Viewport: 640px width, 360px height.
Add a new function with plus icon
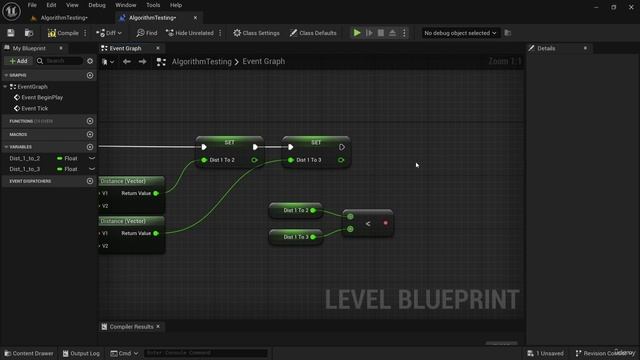coord(90,121)
